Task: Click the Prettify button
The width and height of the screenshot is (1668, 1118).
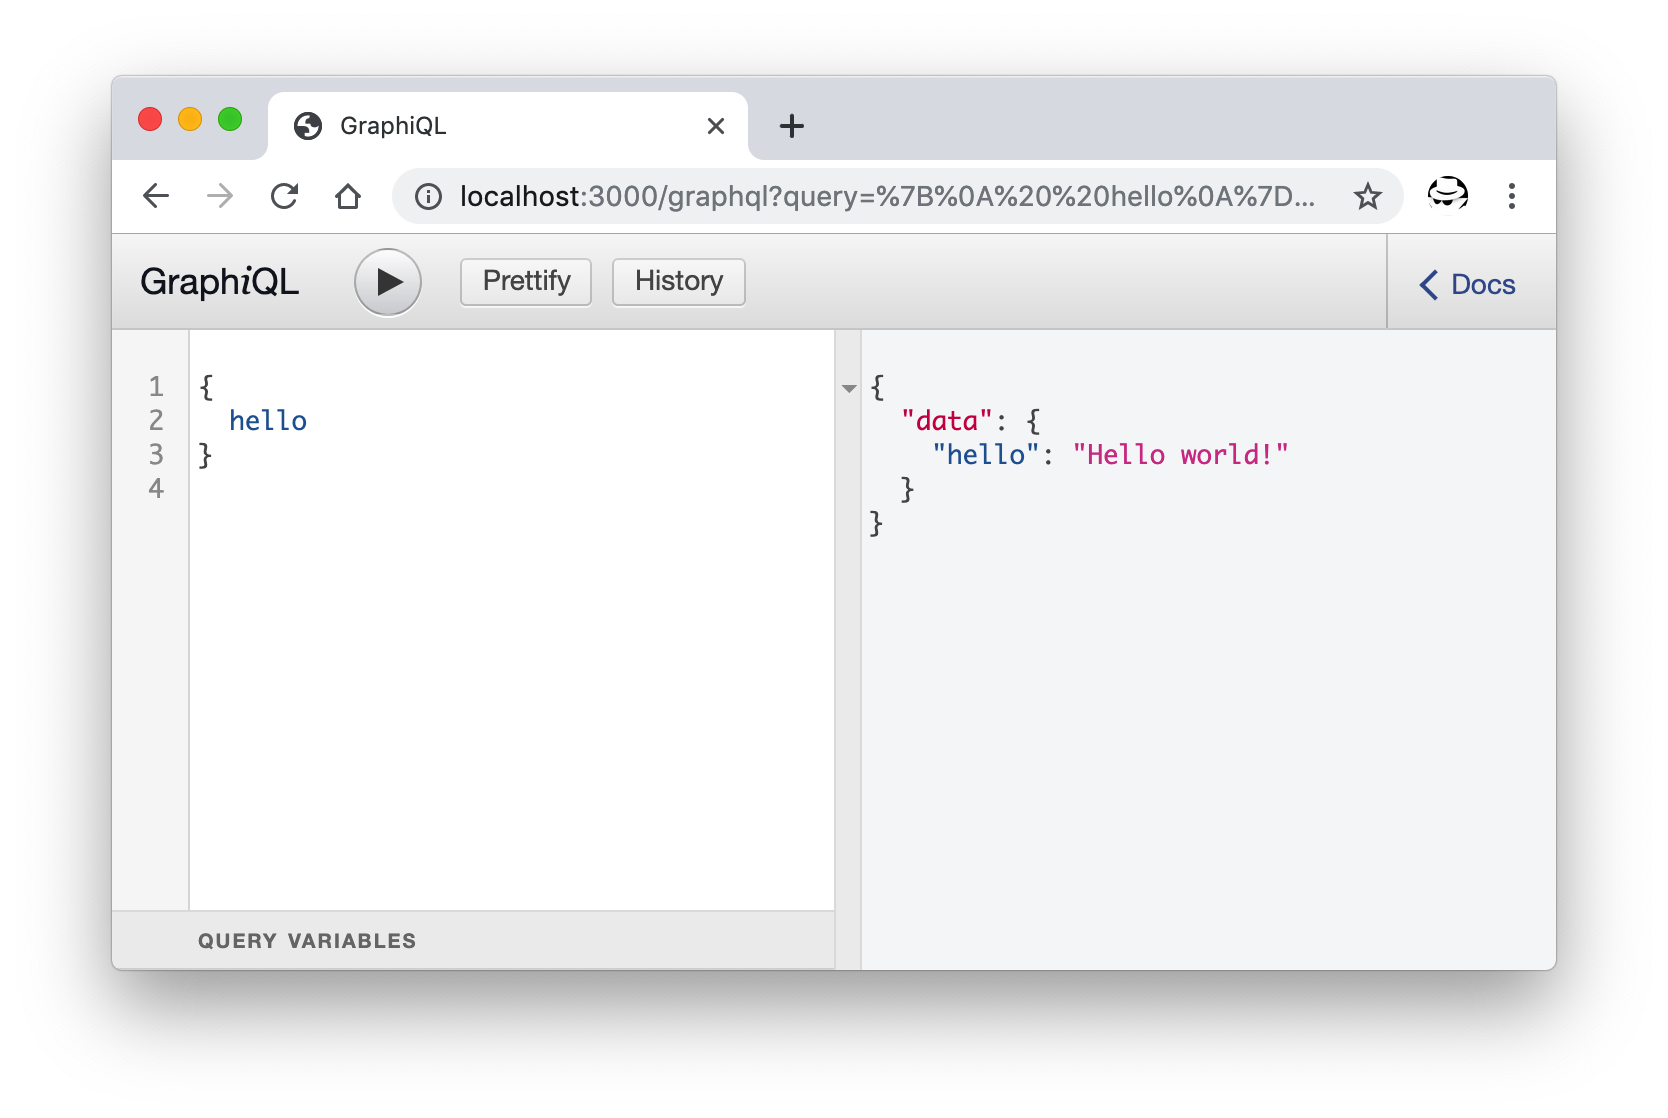Action: pos(526,281)
